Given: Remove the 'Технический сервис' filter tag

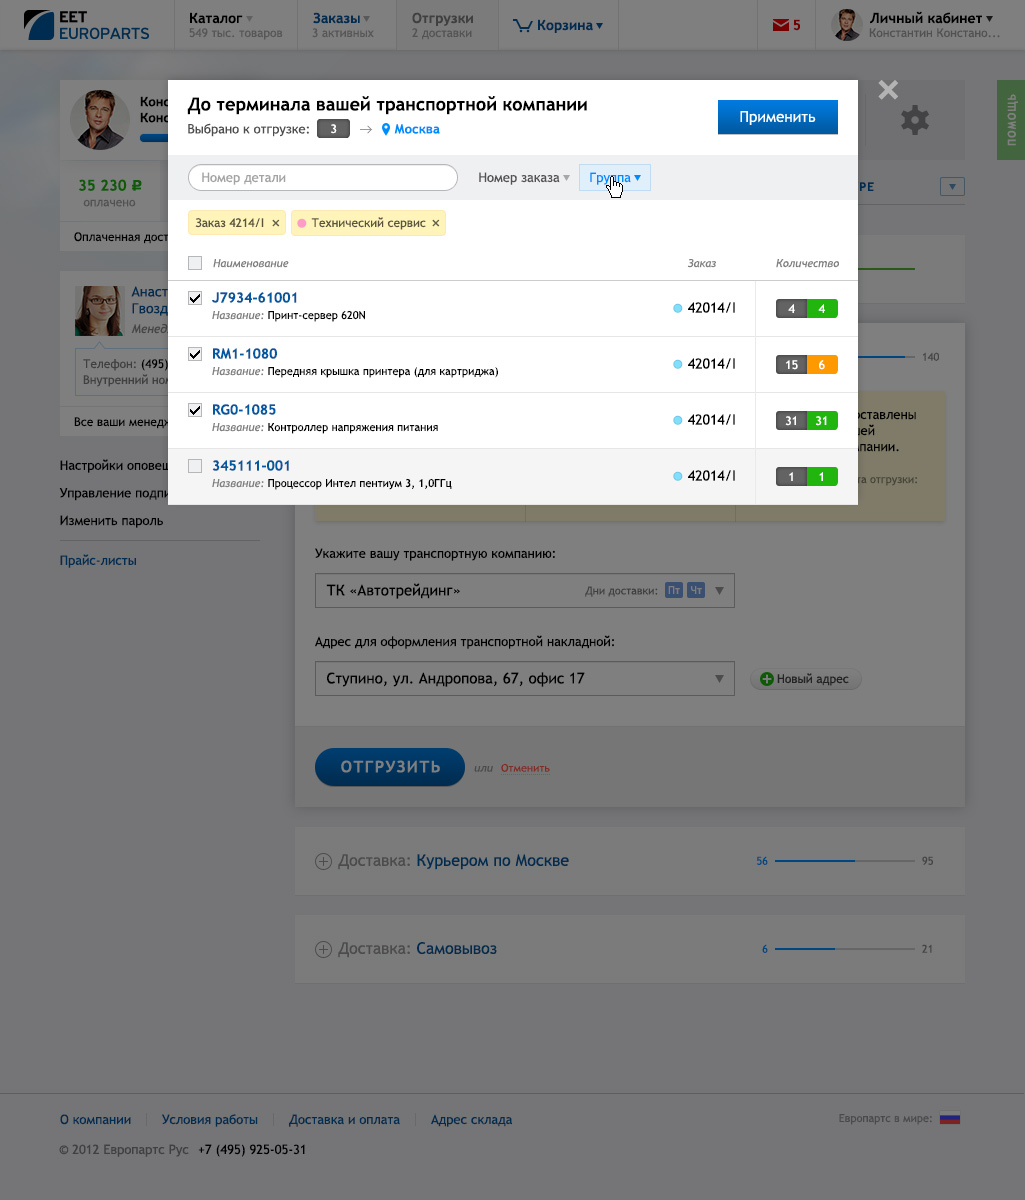Looking at the screenshot, I should point(435,223).
